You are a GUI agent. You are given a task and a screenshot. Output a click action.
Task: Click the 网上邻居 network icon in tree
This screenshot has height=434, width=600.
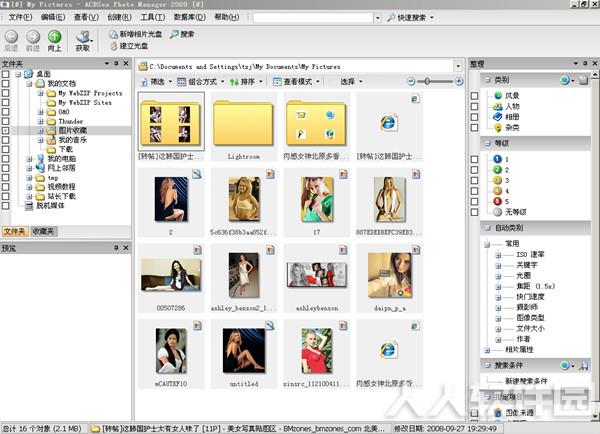pyautogui.click(x=40, y=168)
